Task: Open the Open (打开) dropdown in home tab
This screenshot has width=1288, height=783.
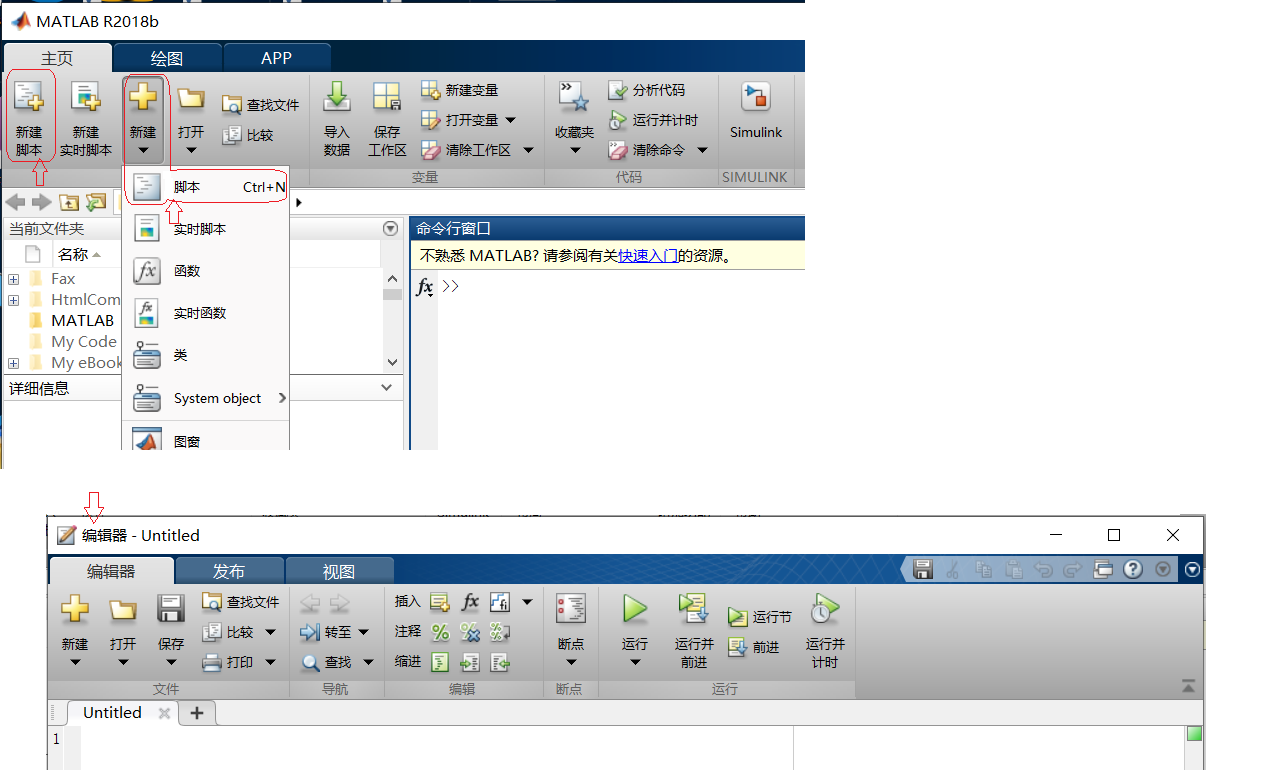Action: 191,152
